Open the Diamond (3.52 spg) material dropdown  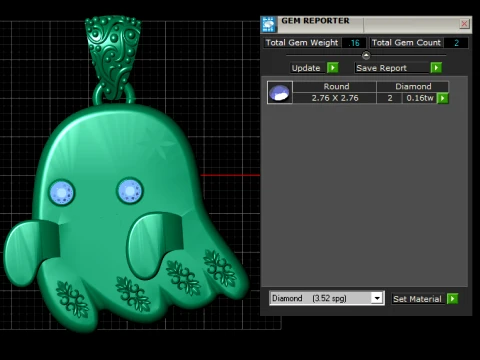coord(327,298)
